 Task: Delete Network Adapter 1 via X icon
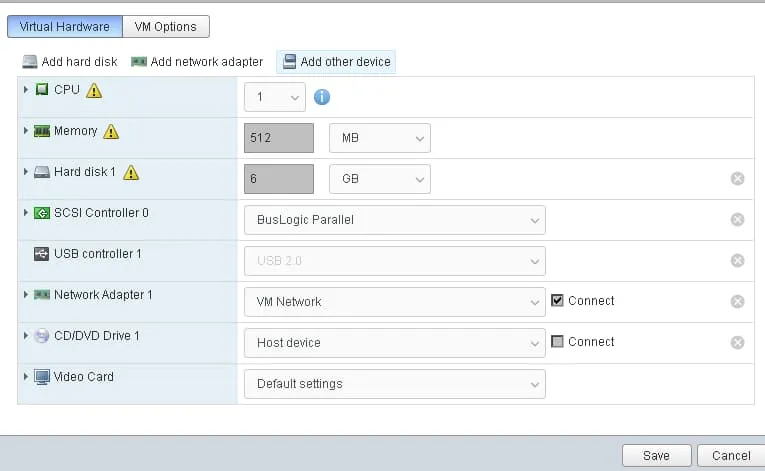(x=737, y=301)
